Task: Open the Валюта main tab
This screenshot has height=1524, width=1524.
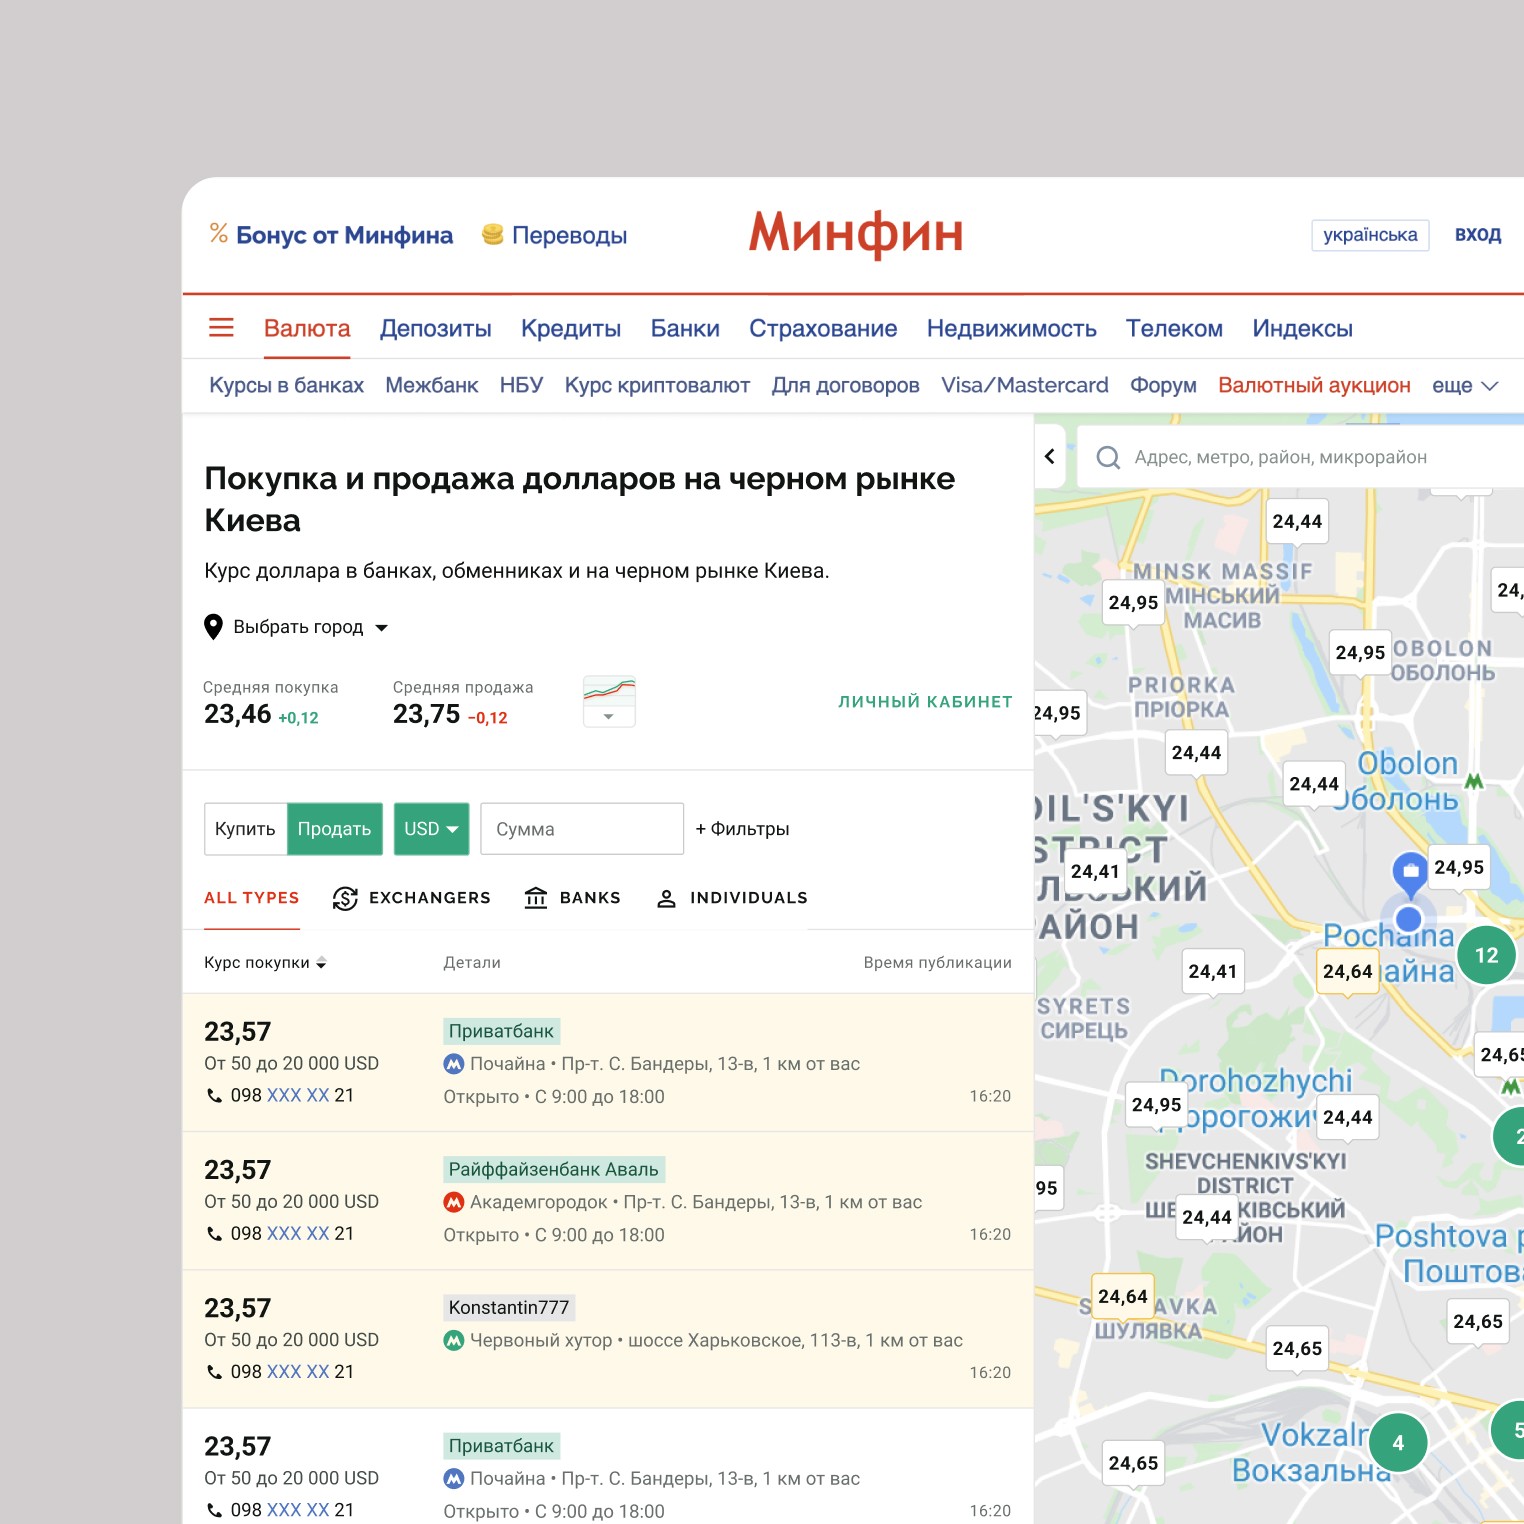Action: click(307, 329)
